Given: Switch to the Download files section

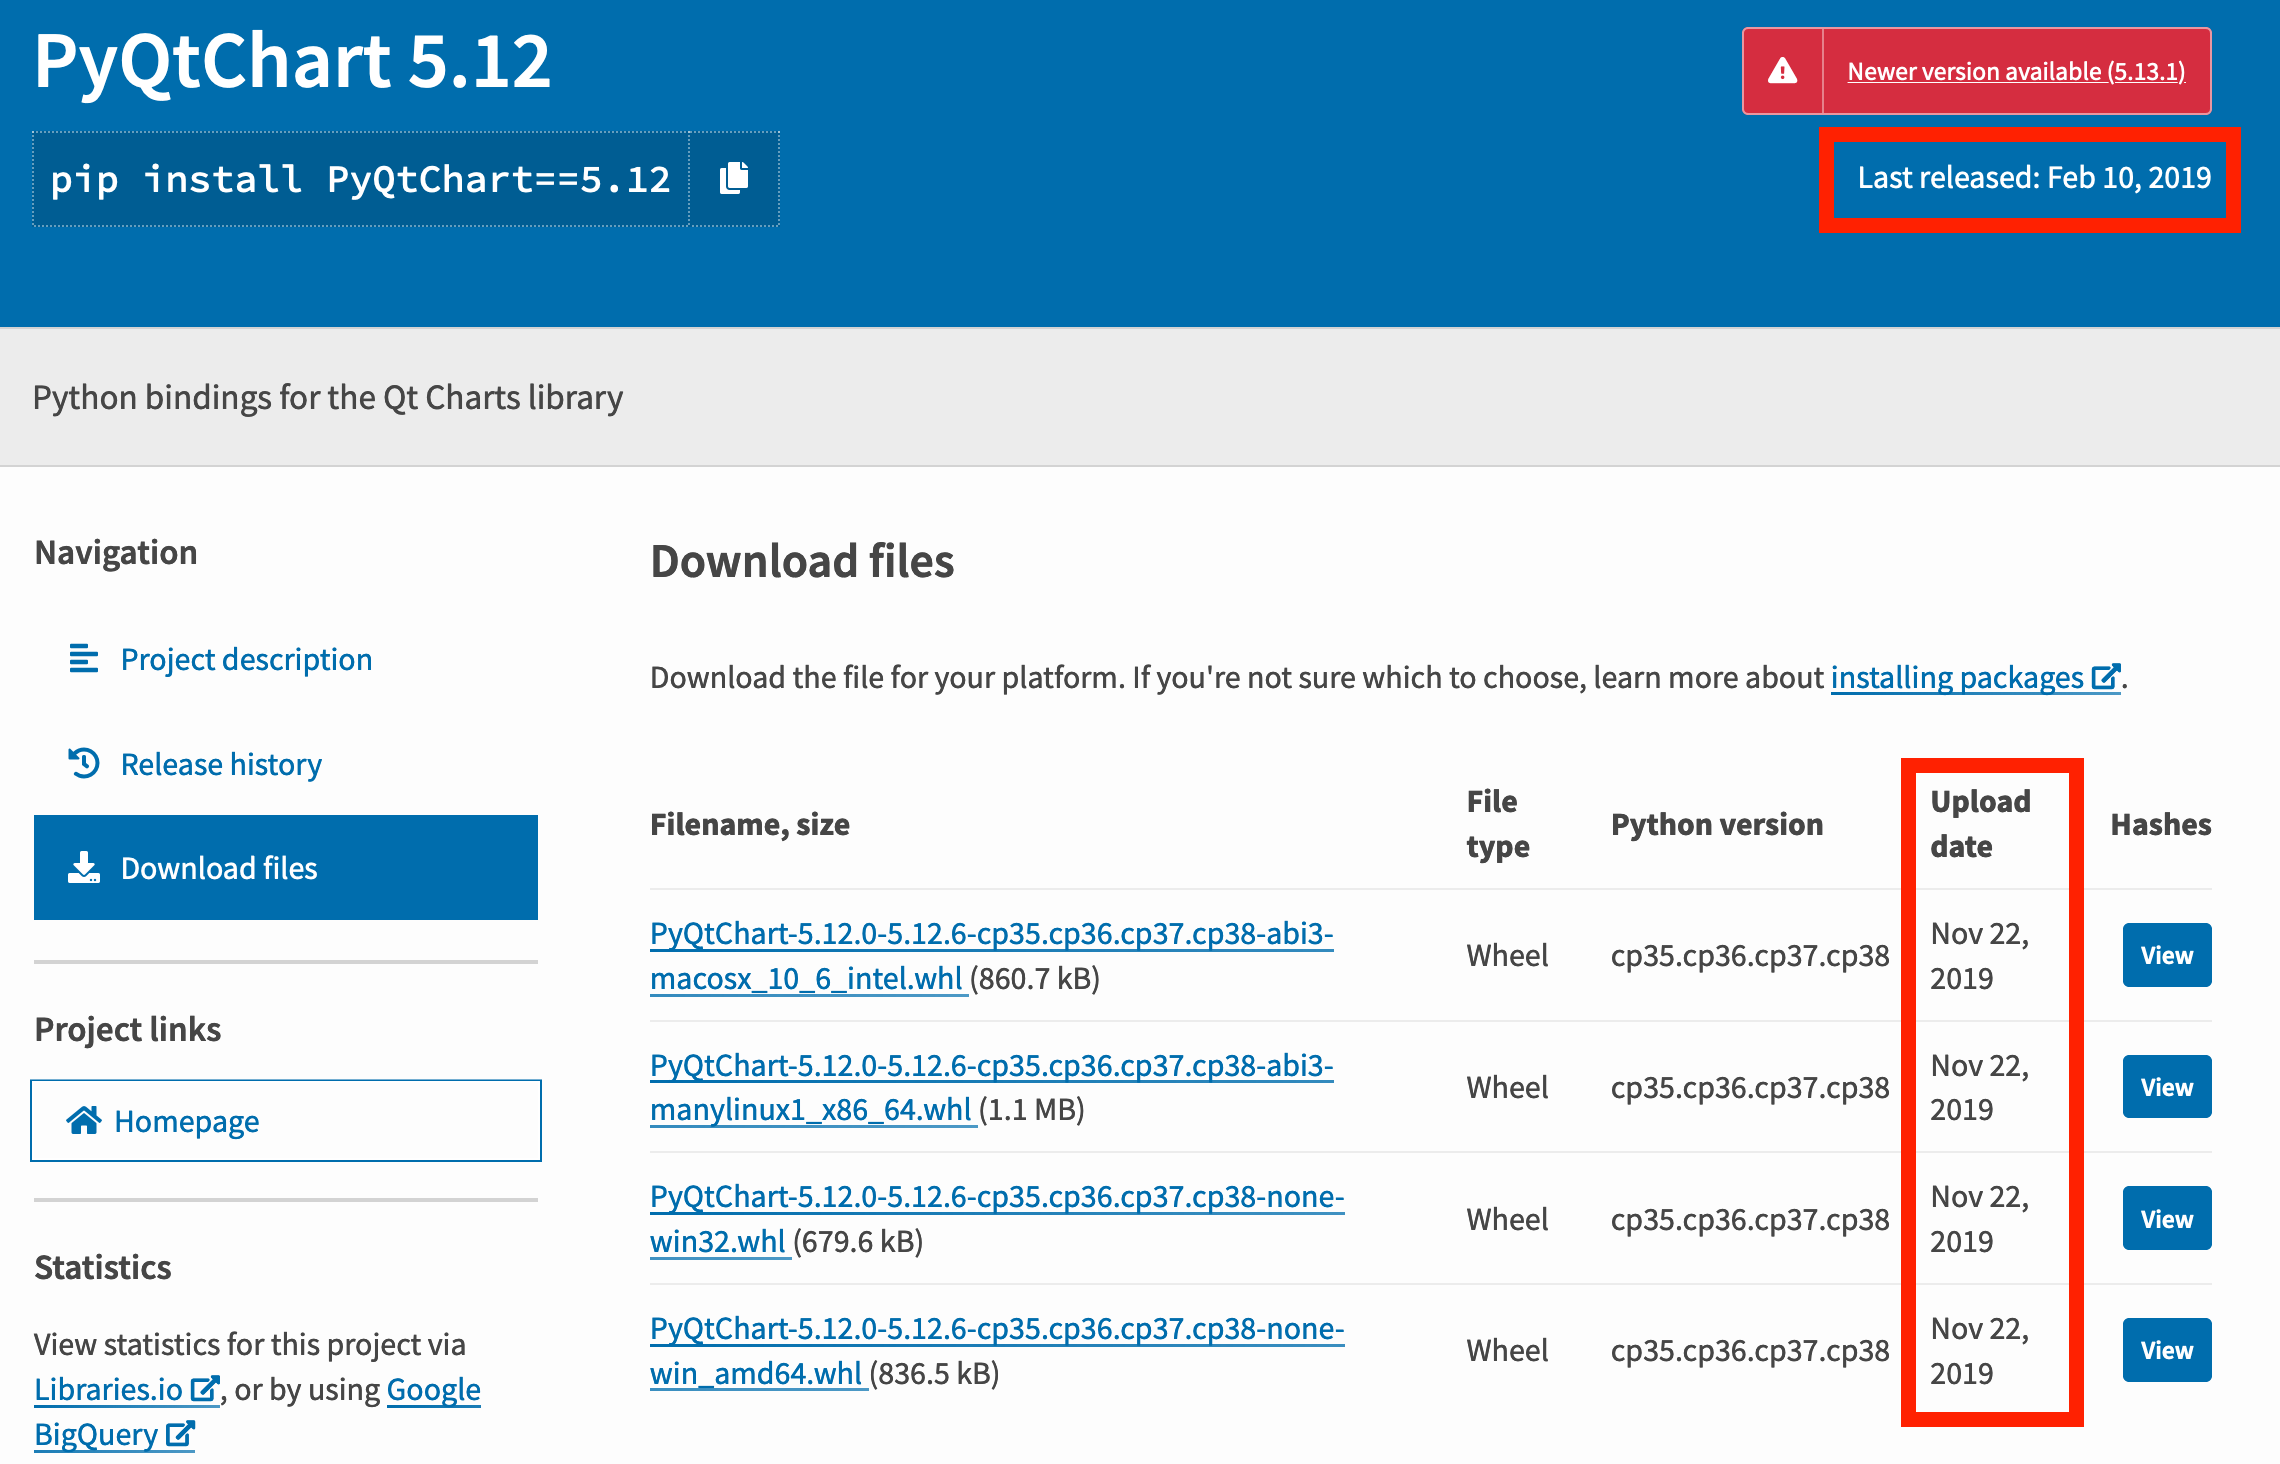Looking at the screenshot, I should [x=218, y=867].
